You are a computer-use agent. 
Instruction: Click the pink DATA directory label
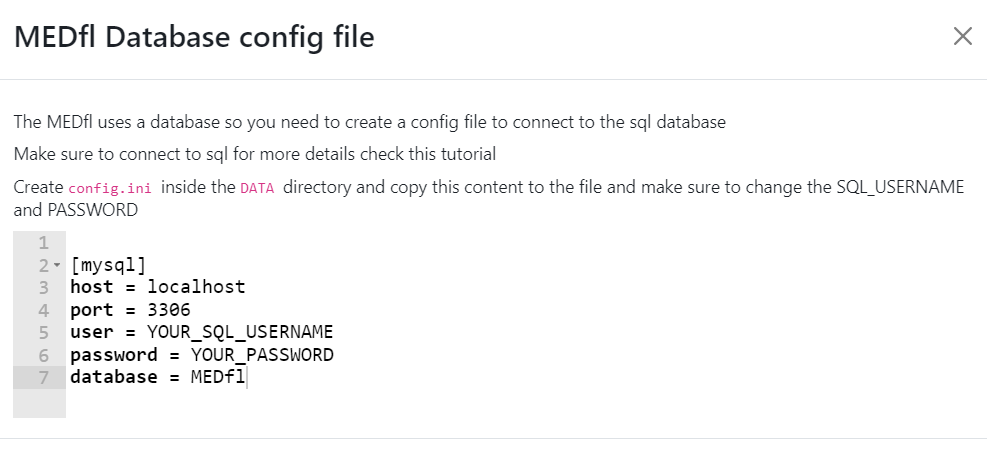pos(257,189)
